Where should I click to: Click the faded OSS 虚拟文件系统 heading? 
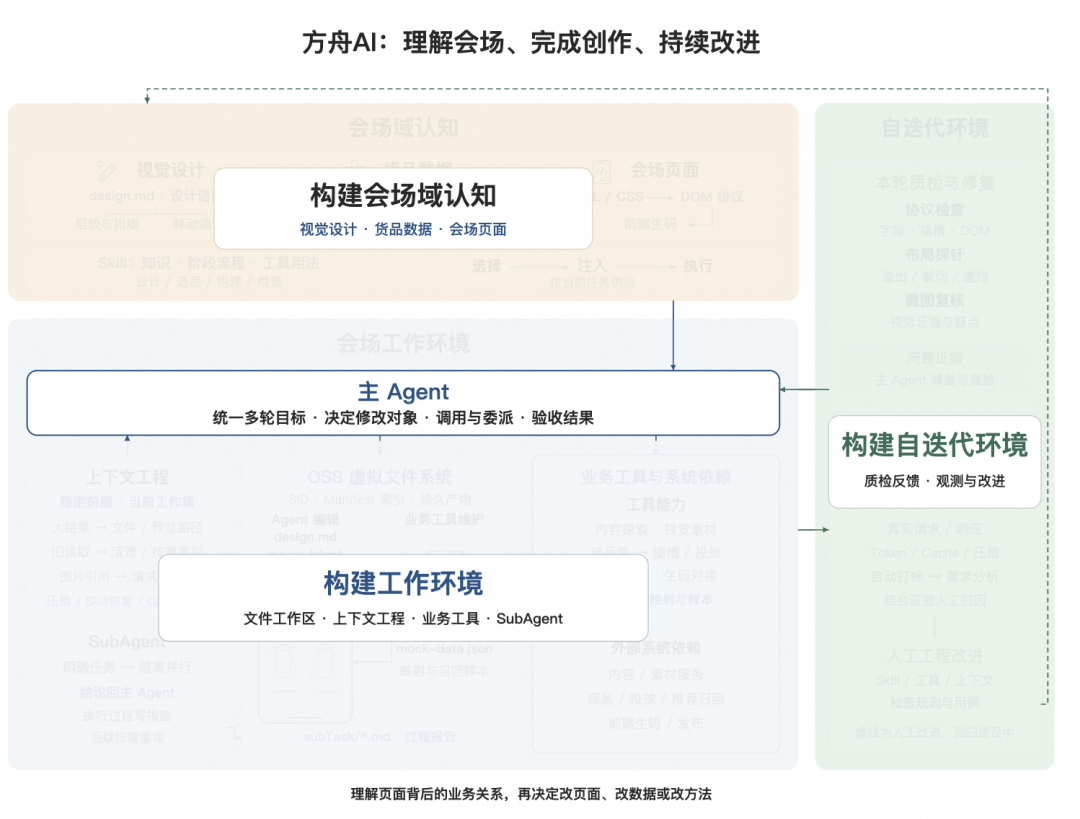pyautogui.click(x=380, y=477)
